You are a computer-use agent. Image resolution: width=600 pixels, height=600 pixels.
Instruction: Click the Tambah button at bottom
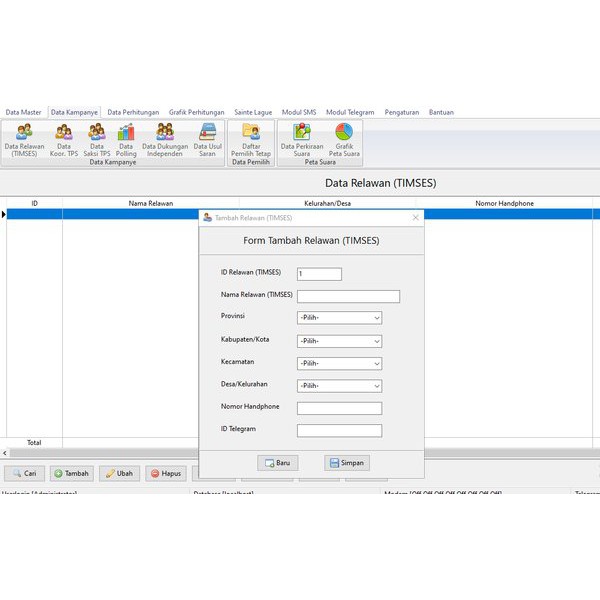pyautogui.click(x=71, y=473)
